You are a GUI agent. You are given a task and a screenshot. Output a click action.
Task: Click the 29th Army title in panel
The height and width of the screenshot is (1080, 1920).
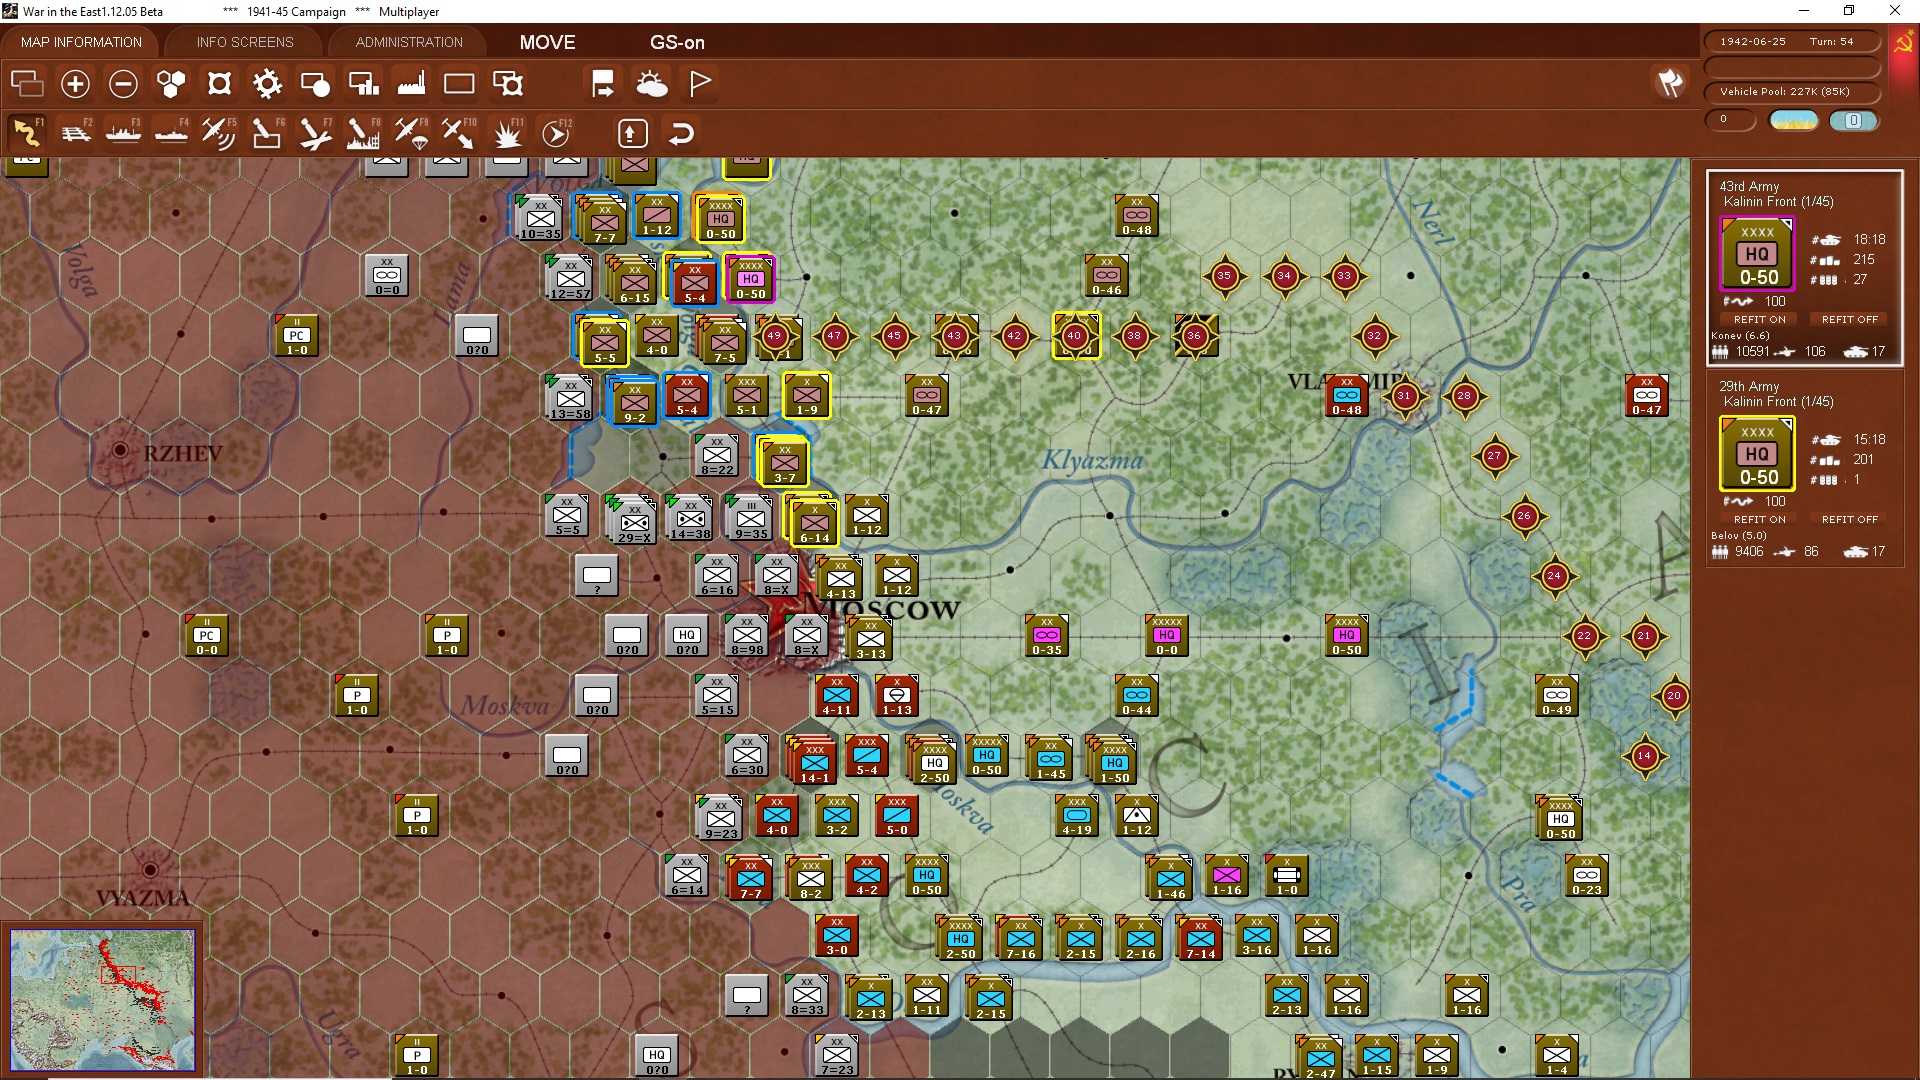click(1749, 386)
